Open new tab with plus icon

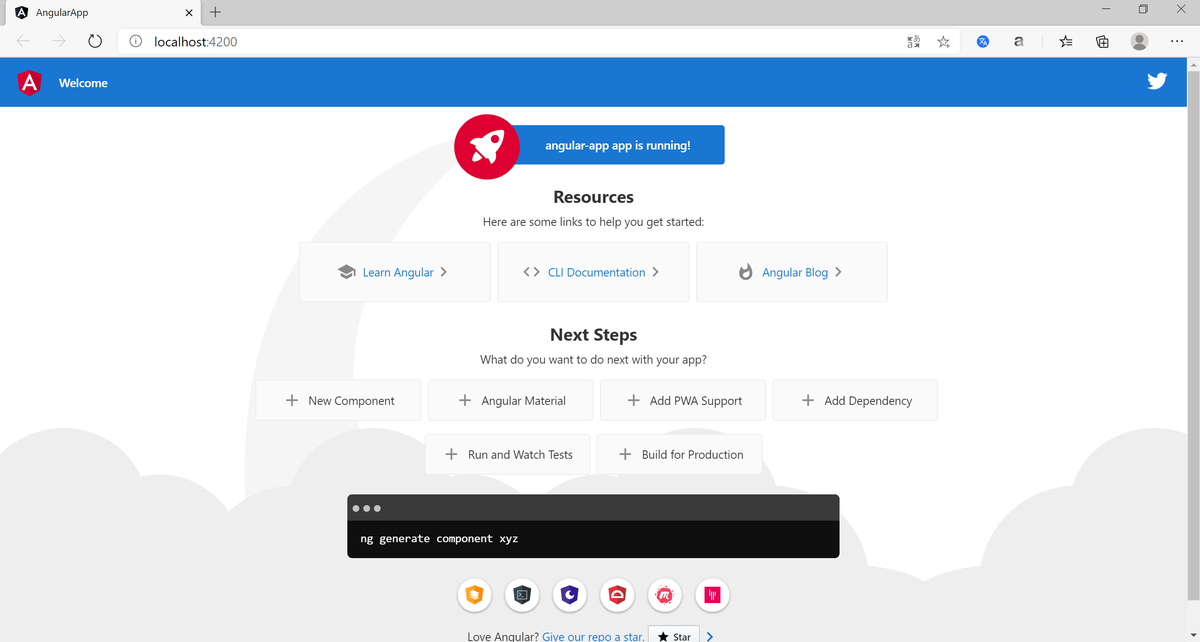(x=216, y=13)
